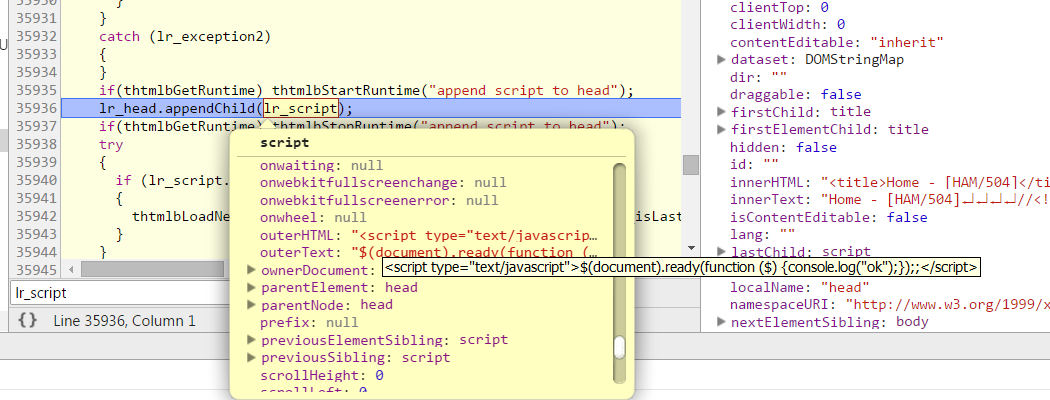Expand firstElementChild: title property
Image resolution: width=1050 pixels, height=400 pixels.
pos(721,129)
